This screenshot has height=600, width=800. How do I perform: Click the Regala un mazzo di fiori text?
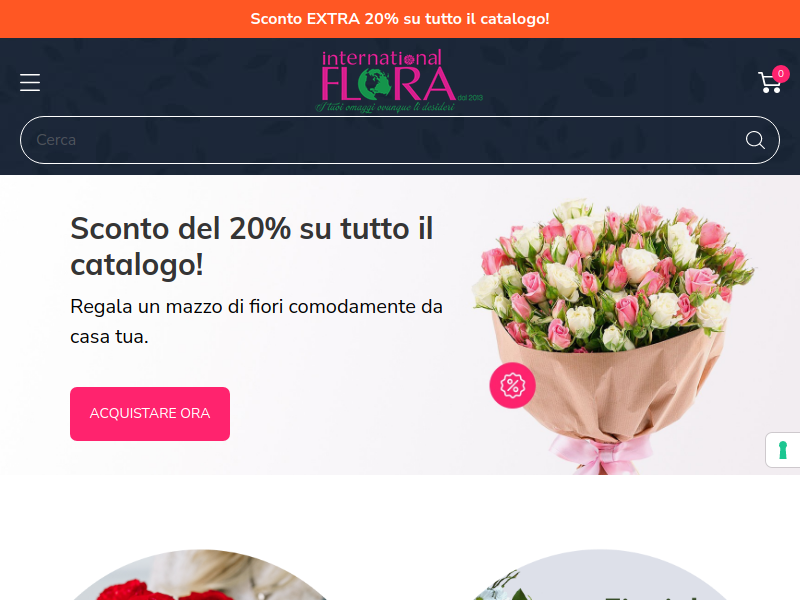[x=256, y=321]
